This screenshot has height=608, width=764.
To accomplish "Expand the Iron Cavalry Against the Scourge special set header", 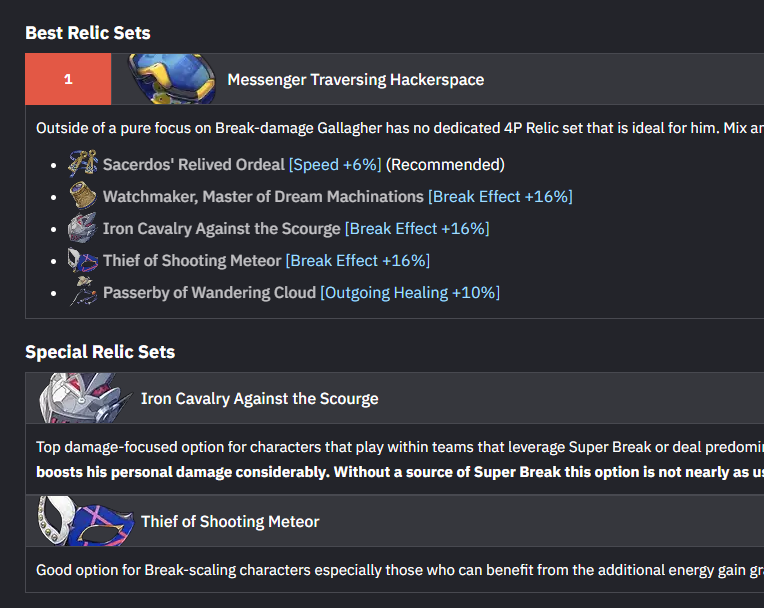I will pyautogui.click(x=395, y=398).
